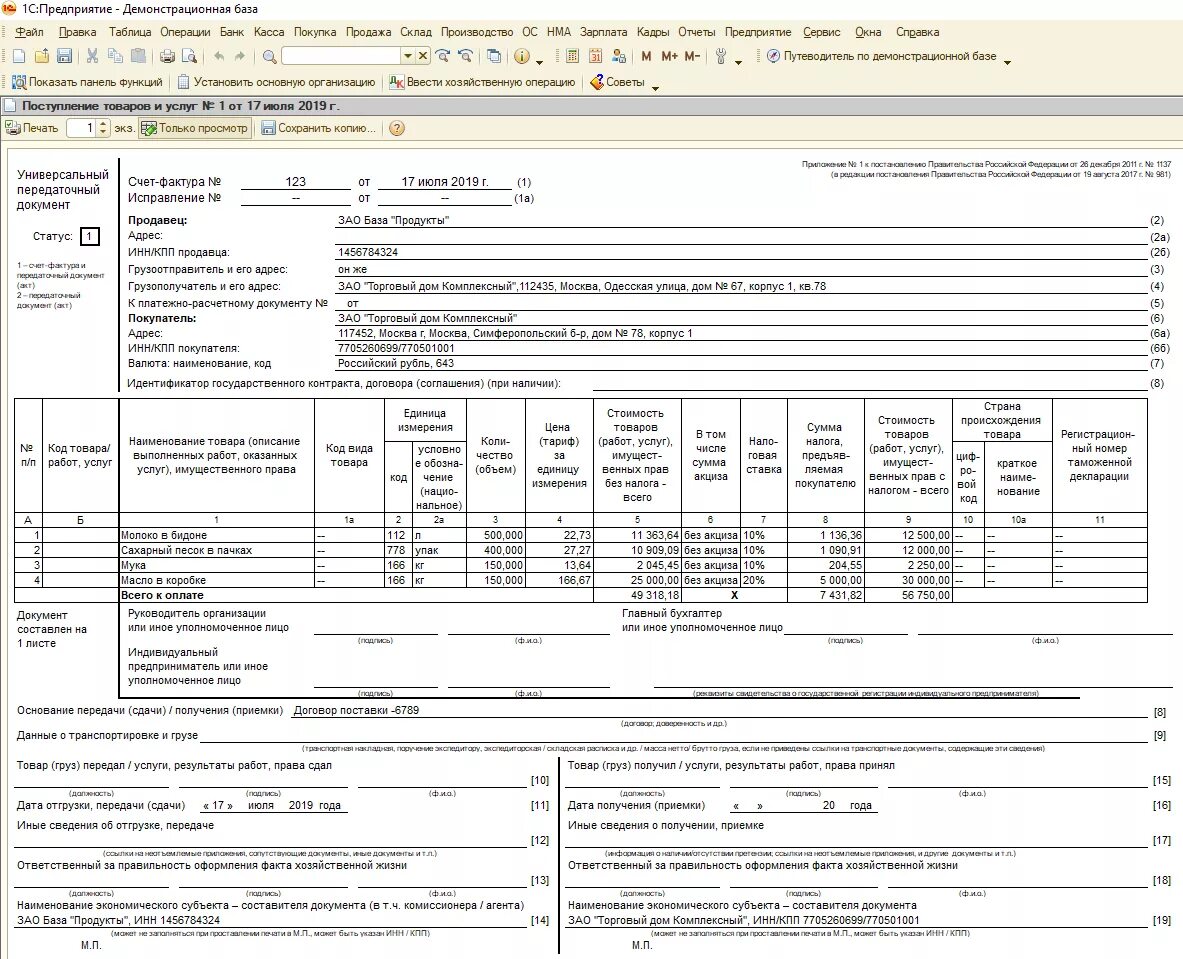Adjust print copies spinner
Image resolution: width=1183 pixels, height=959 pixels.
[x=103, y=128]
